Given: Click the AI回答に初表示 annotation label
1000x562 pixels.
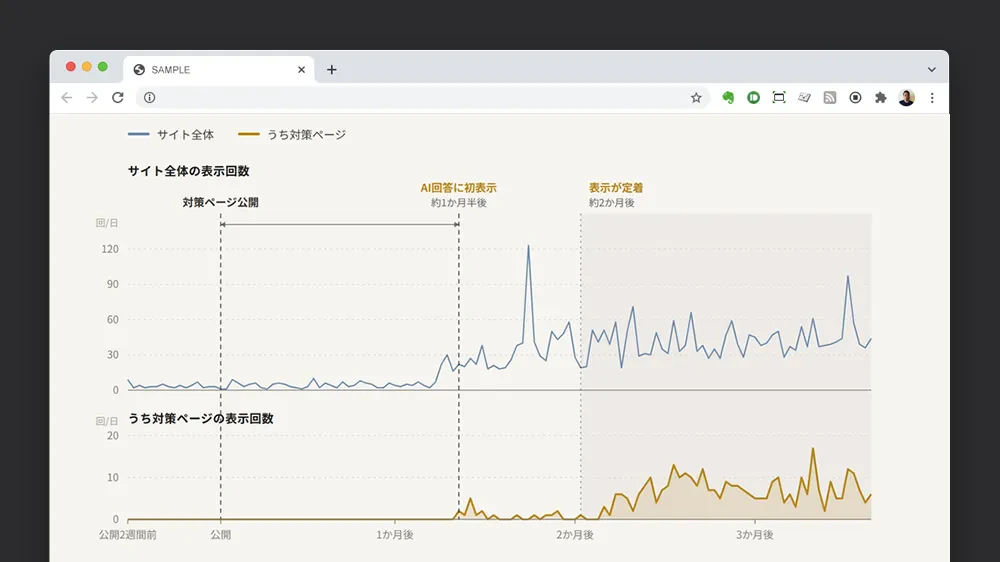Looking at the screenshot, I should point(459,188).
